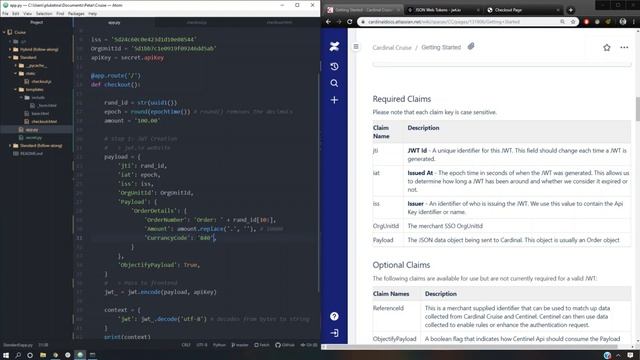Open the Confluence home logo in sidebar
Image resolution: width=640 pixels, height=360 pixels.
coord(334,47)
